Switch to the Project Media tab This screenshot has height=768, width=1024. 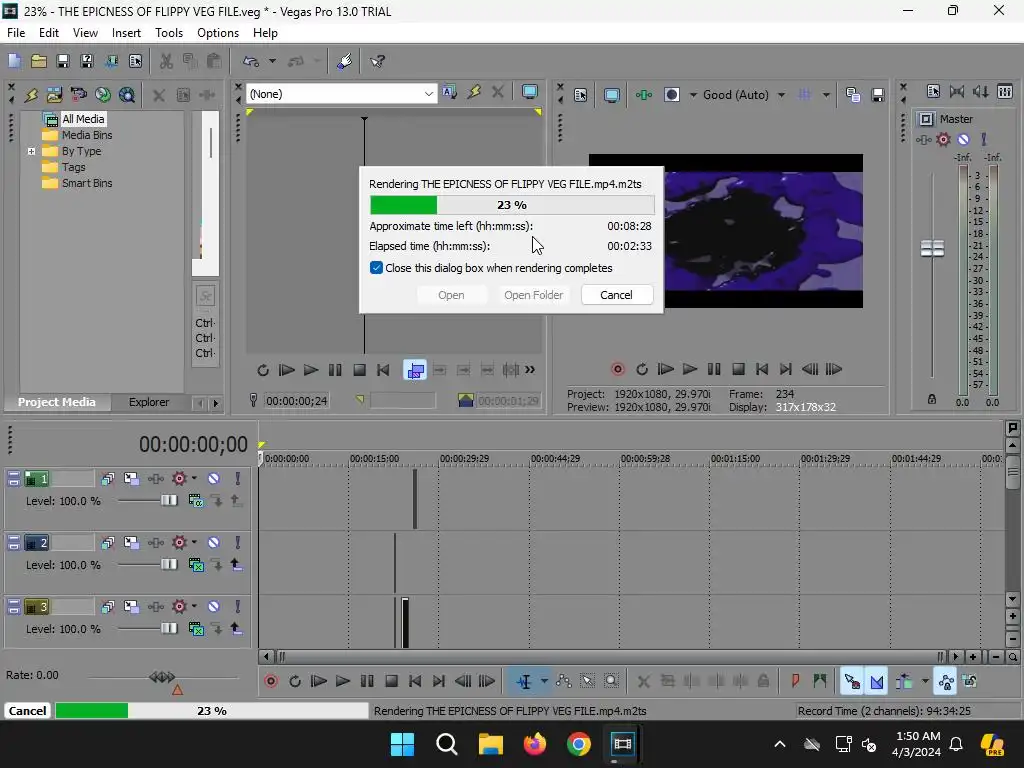point(57,402)
